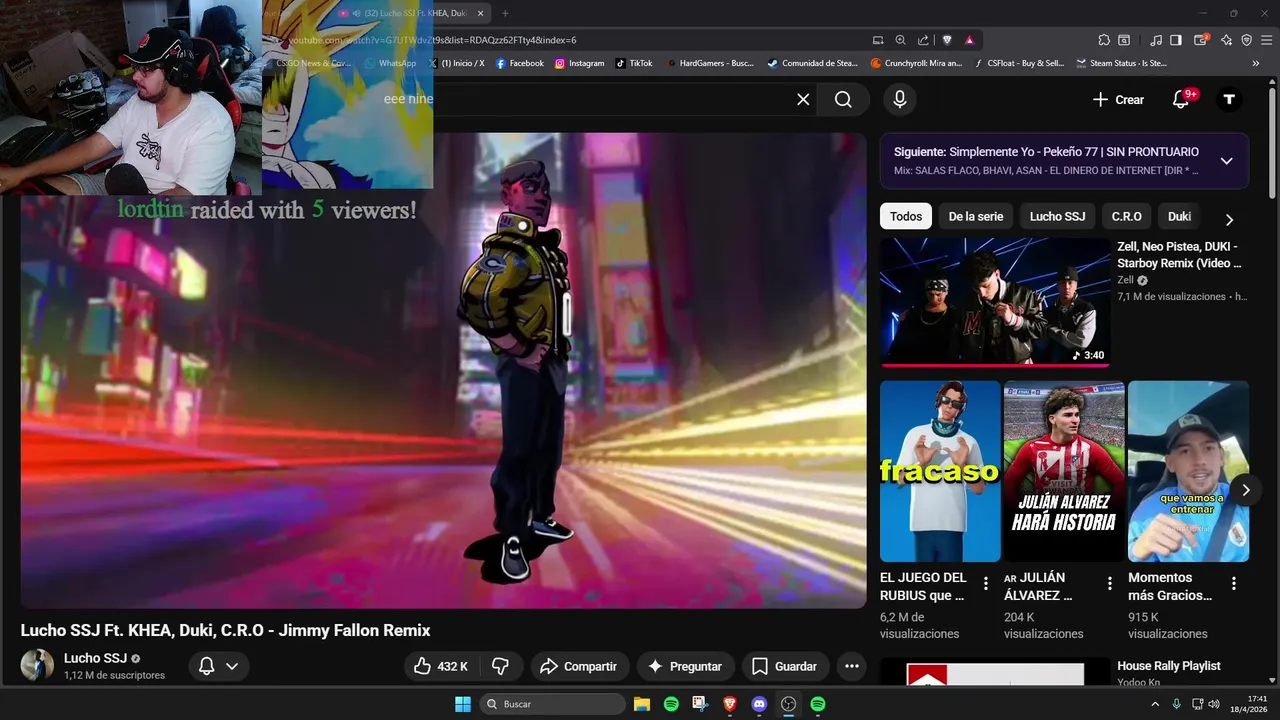
Task: Open the HardGamers bookmark
Action: (x=709, y=63)
